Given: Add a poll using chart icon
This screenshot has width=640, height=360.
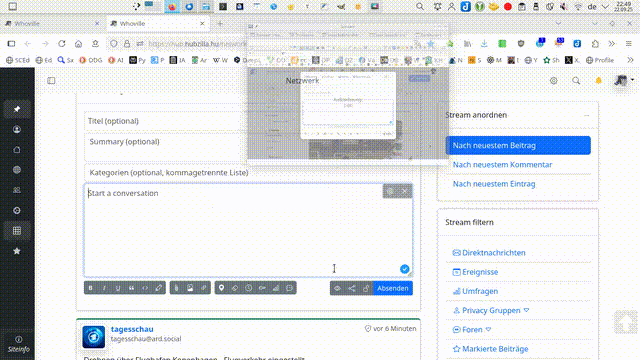Looking at the screenshot, I should coord(276,288).
